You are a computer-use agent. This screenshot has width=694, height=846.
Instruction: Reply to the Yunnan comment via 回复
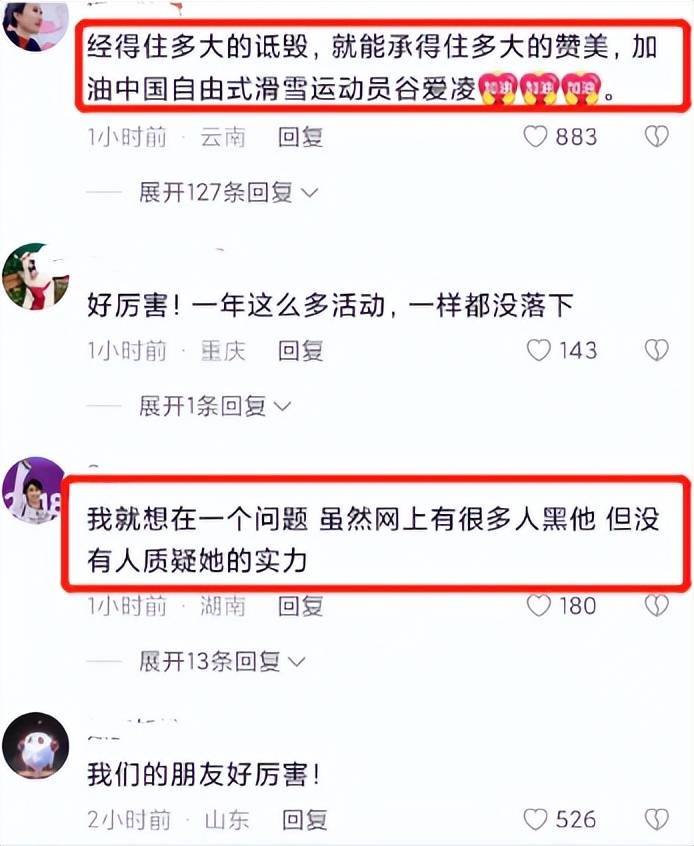coord(301,137)
